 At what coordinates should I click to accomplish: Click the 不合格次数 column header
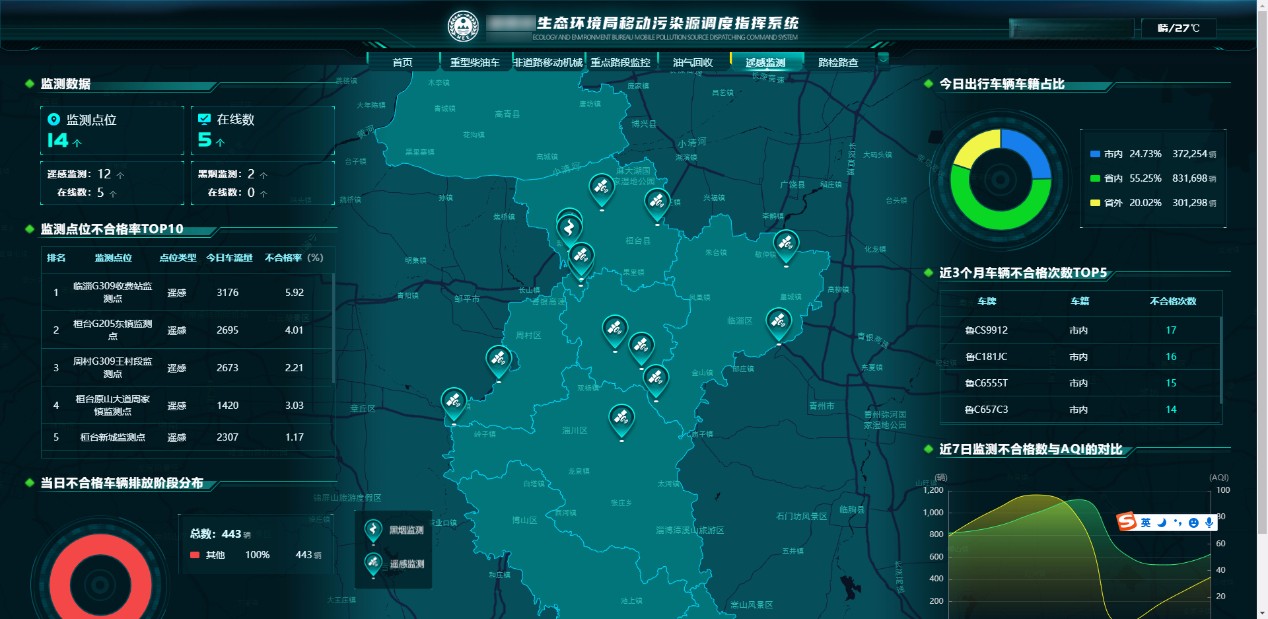point(1172,301)
